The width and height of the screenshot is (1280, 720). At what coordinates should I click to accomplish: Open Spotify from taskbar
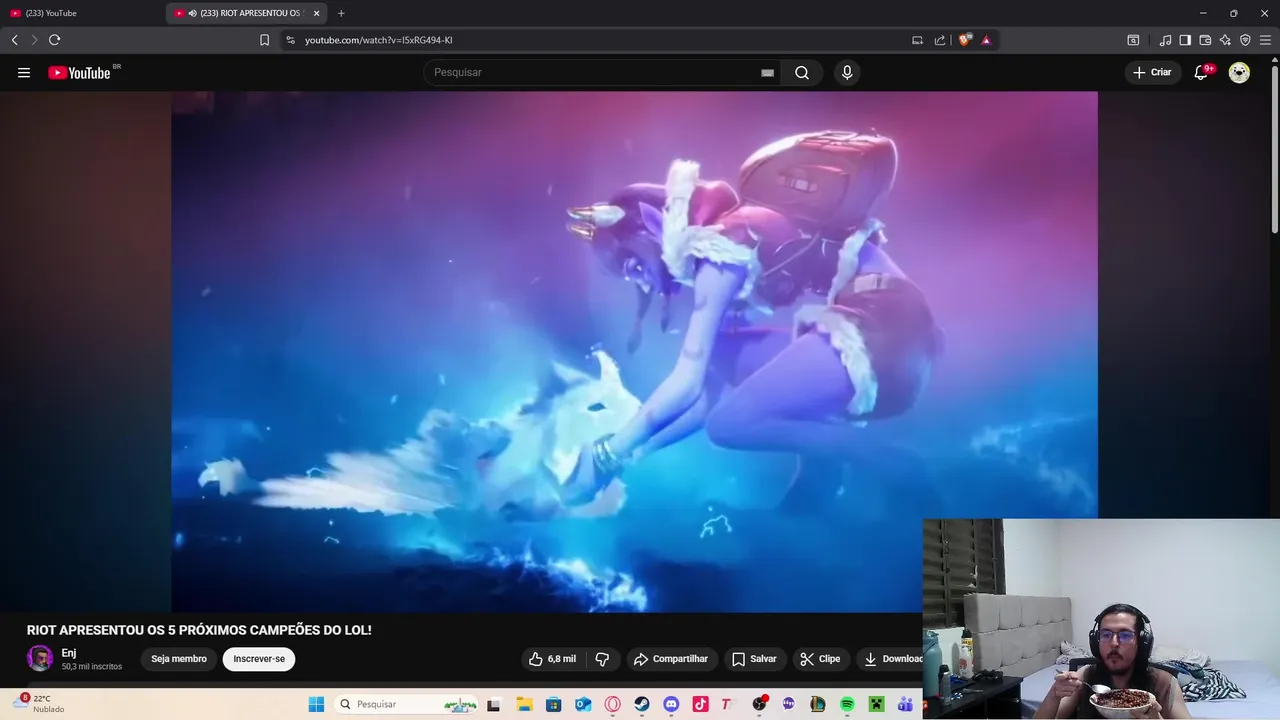pyautogui.click(x=847, y=704)
